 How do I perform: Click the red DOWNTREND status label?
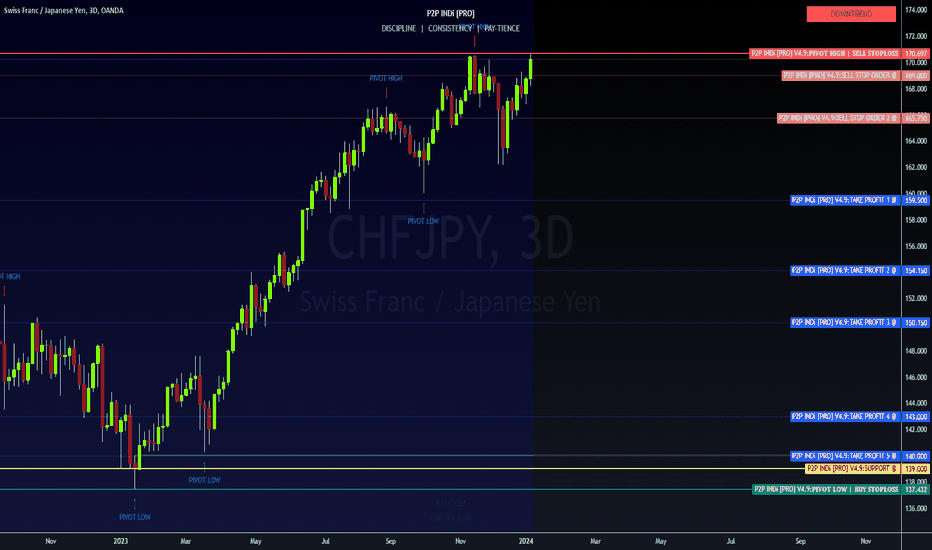(x=851, y=14)
